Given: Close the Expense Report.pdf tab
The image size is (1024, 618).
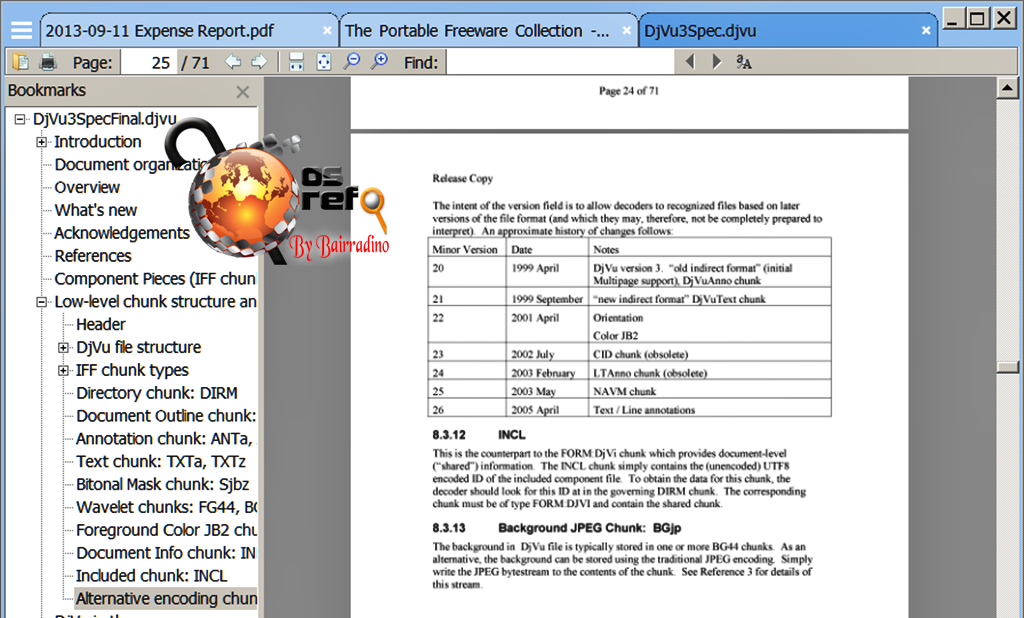Looking at the screenshot, I should (327, 30).
